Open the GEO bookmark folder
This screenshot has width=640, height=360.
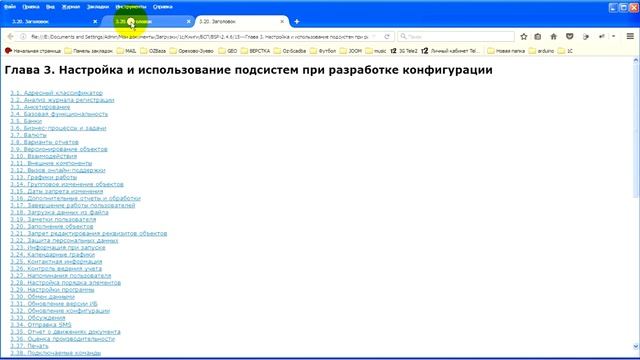click(228, 51)
